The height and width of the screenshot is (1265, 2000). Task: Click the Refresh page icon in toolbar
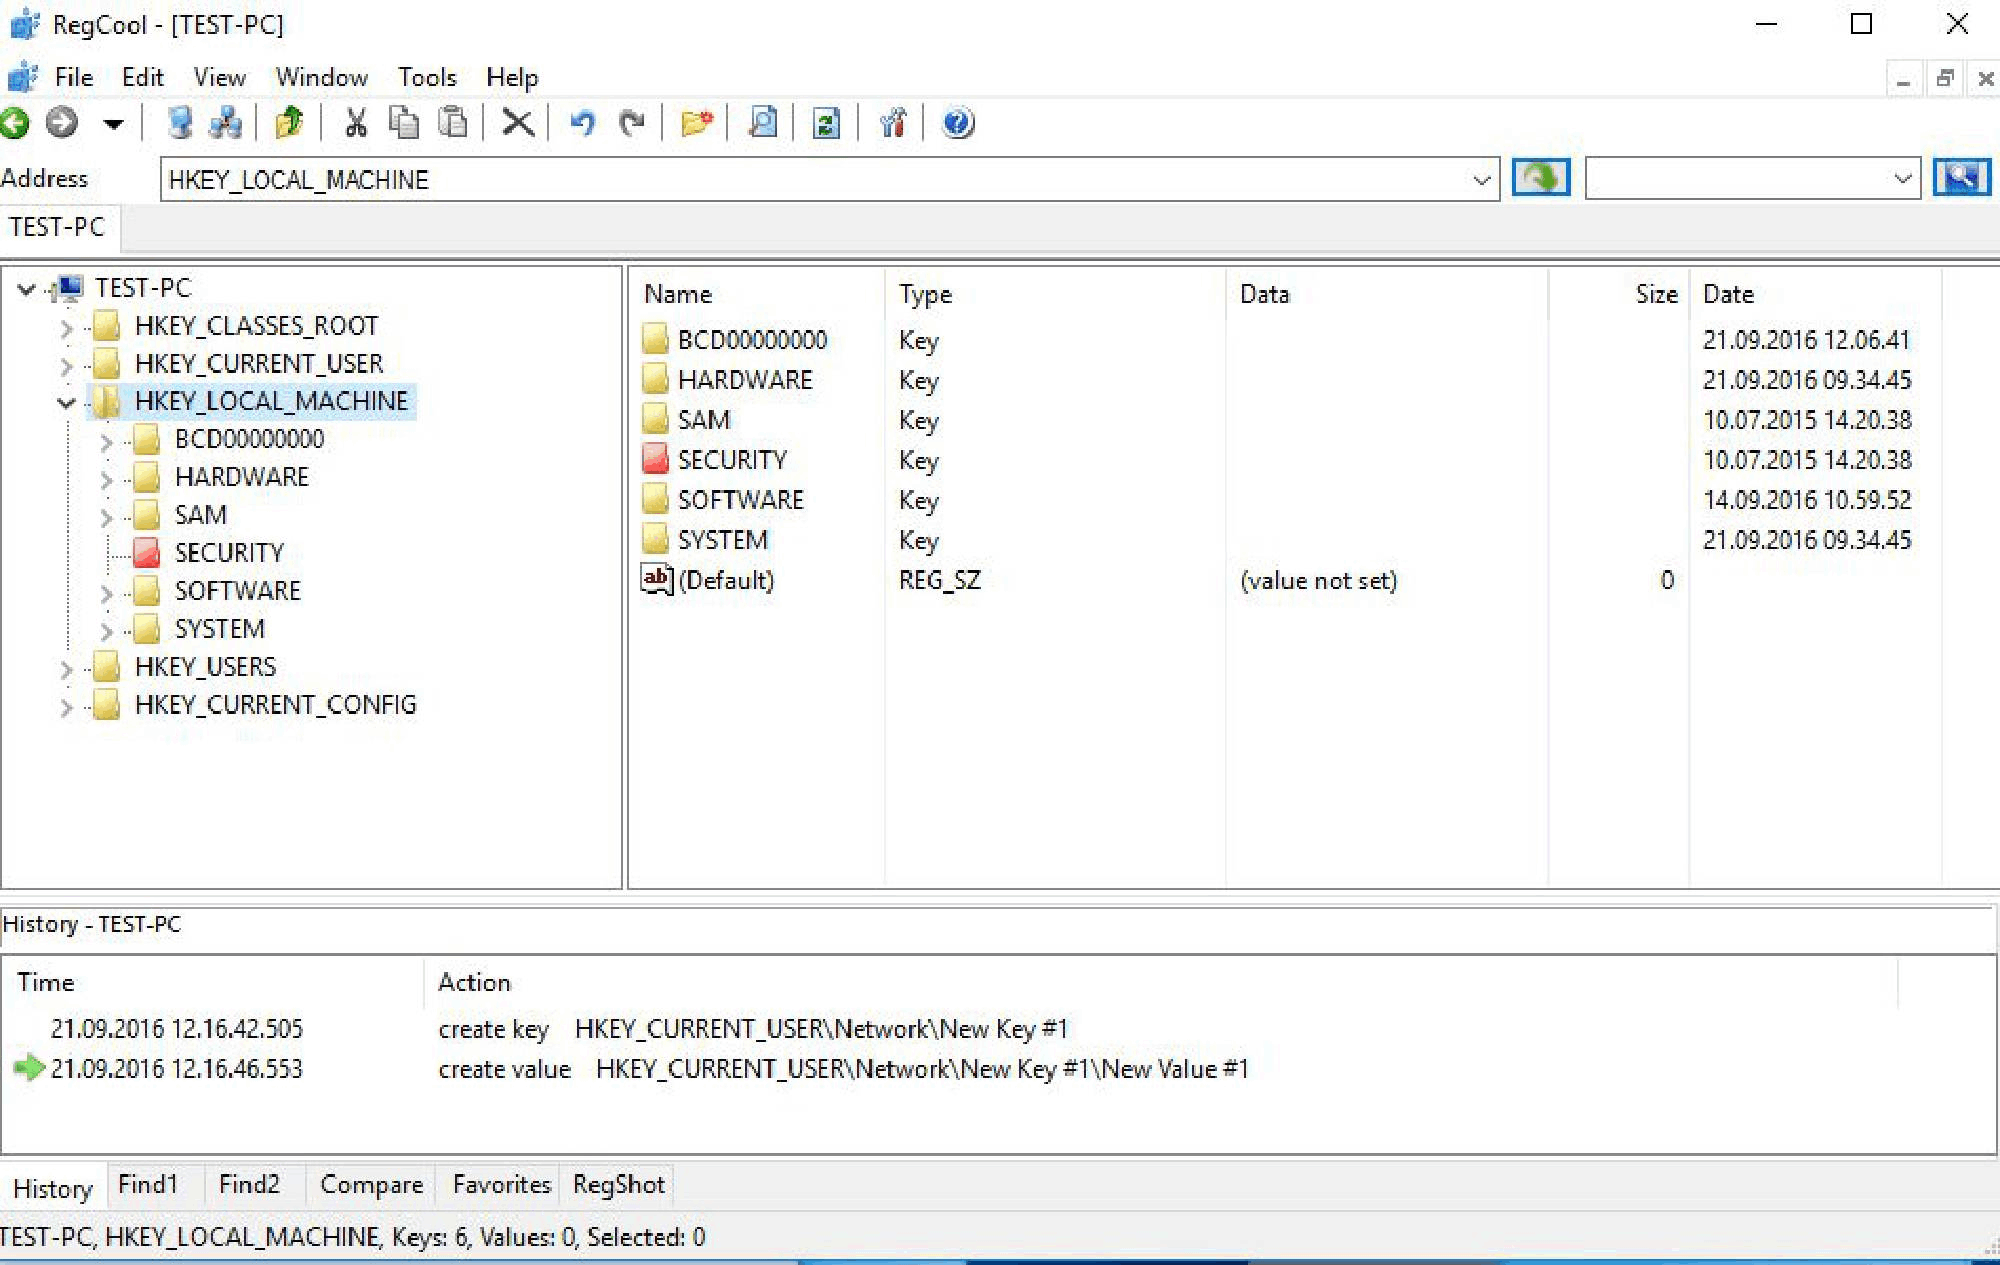pos(826,123)
